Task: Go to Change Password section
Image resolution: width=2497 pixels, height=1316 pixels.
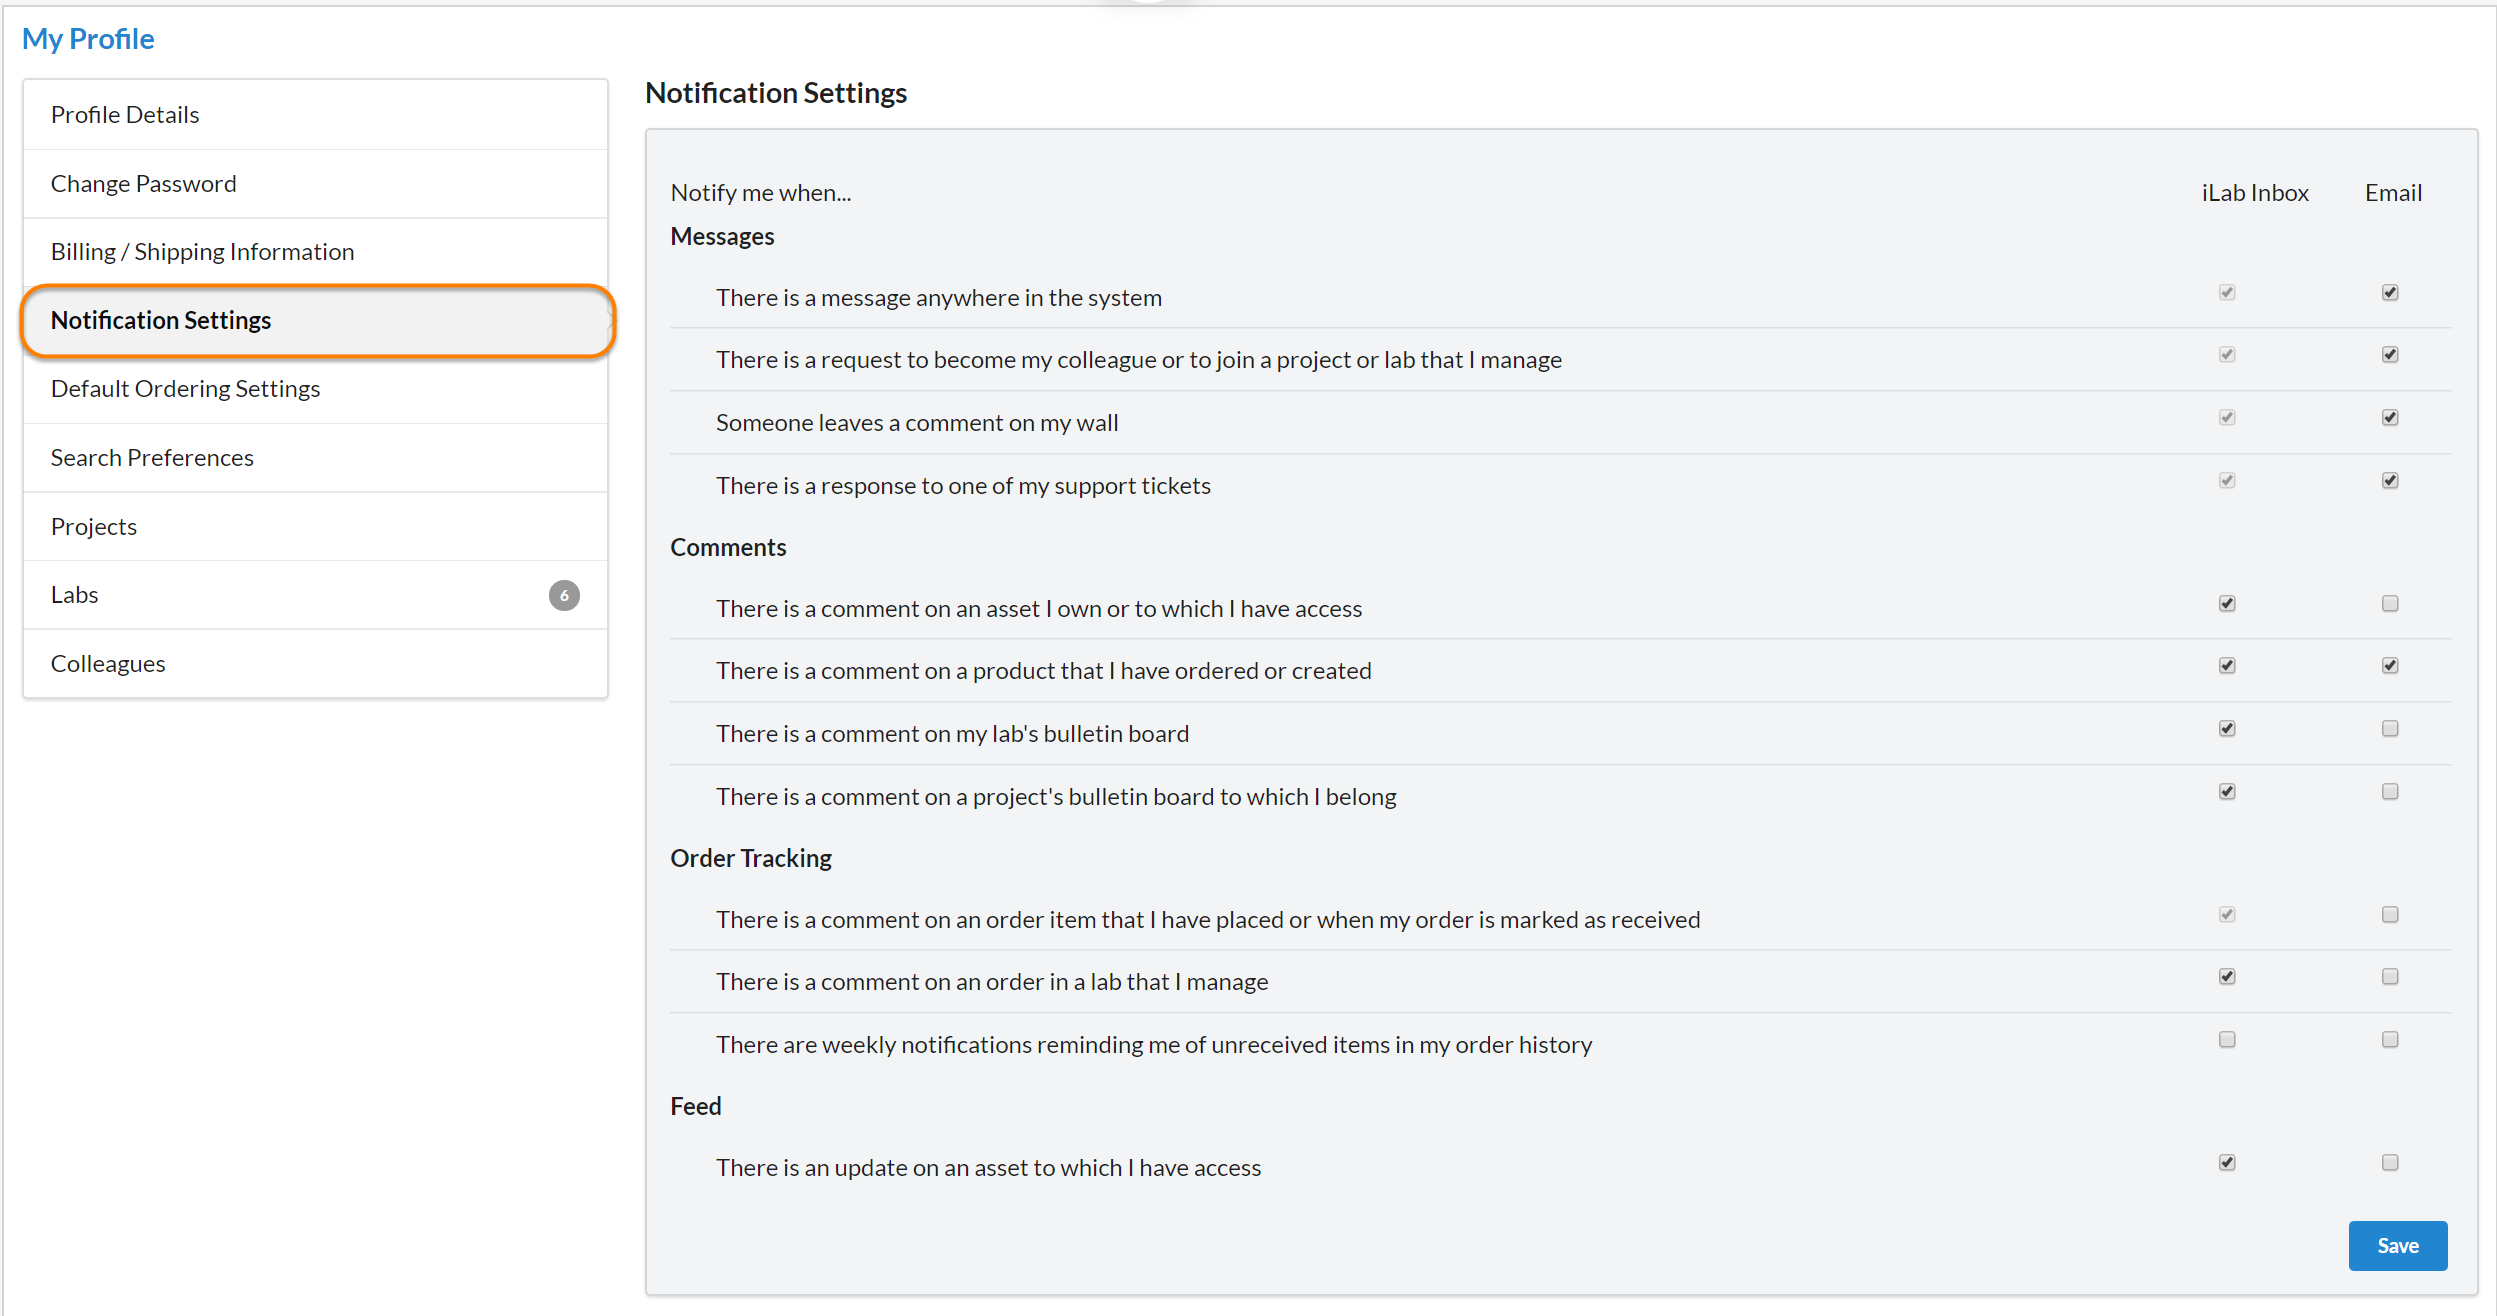Action: pyautogui.click(x=143, y=184)
